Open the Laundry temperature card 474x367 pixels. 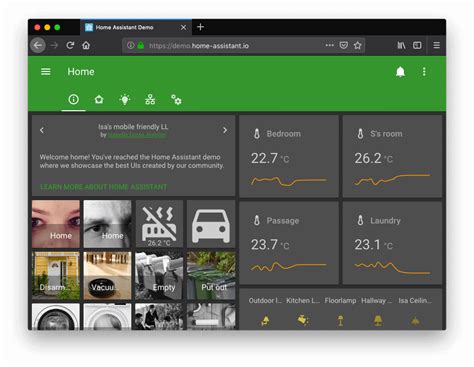pyautogui.click(x=392, y=243)
